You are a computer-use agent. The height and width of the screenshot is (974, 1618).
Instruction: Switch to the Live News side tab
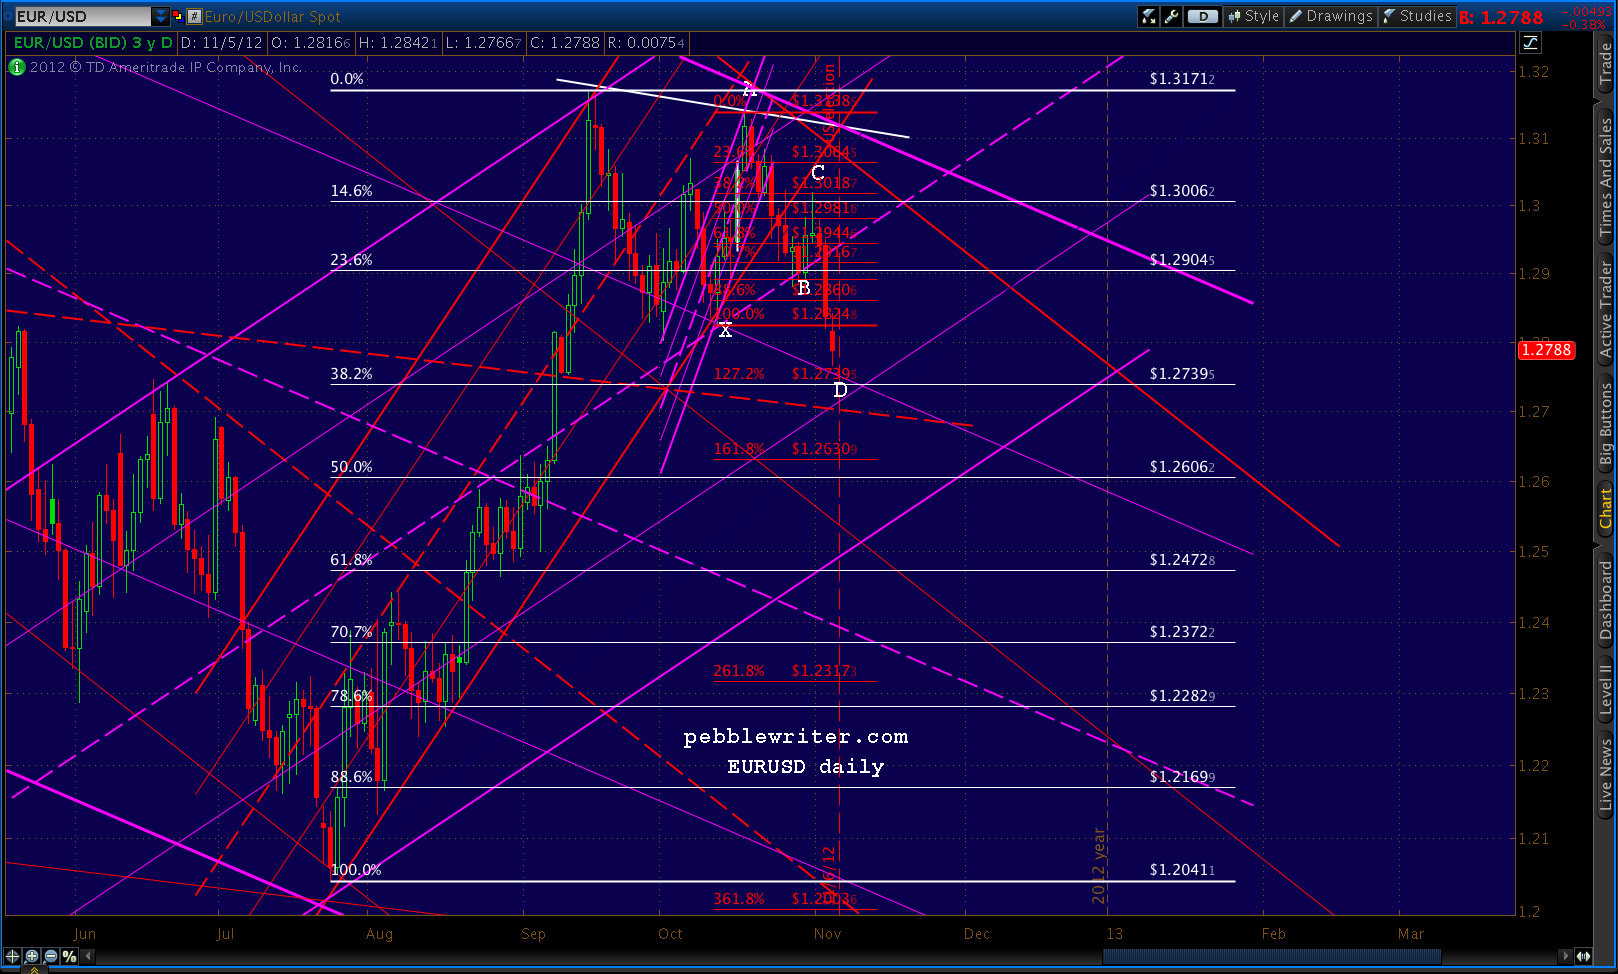(x=1606, y=775)
